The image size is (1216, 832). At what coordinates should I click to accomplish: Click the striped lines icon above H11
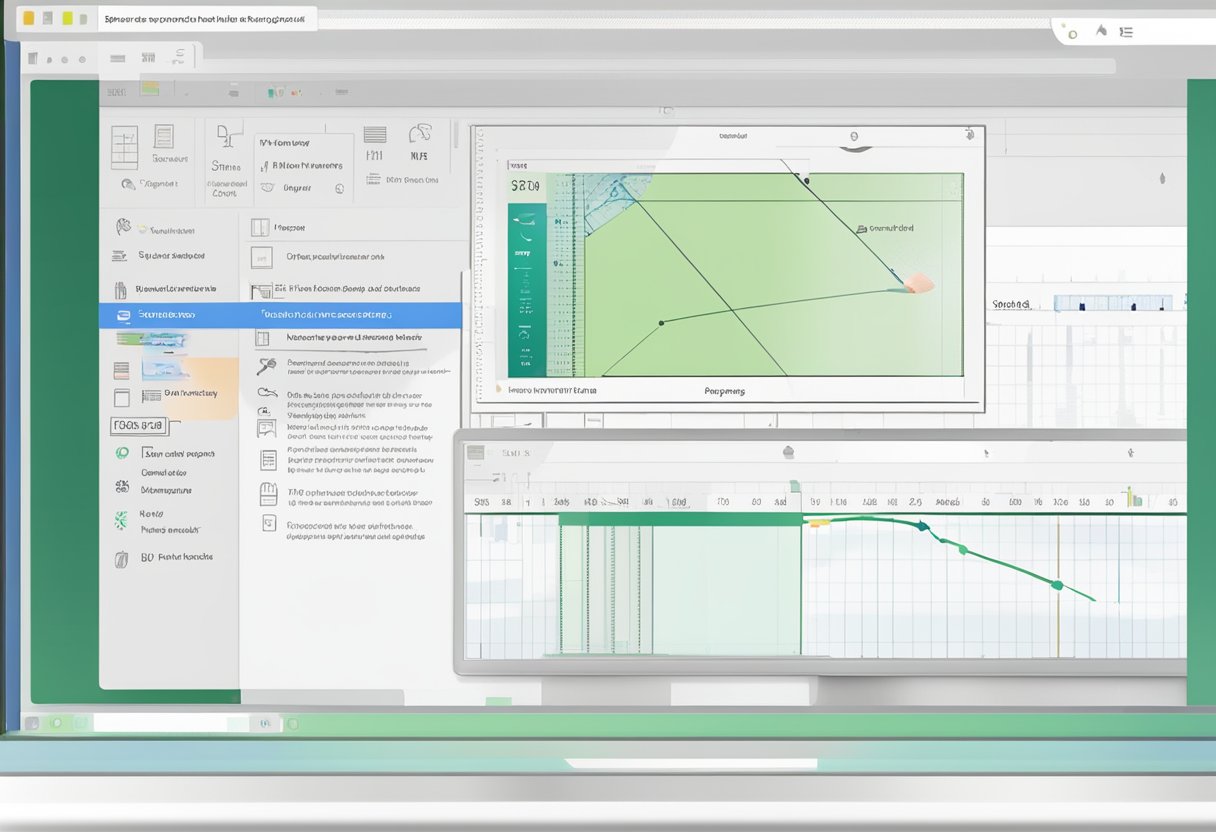pos(375,135)
